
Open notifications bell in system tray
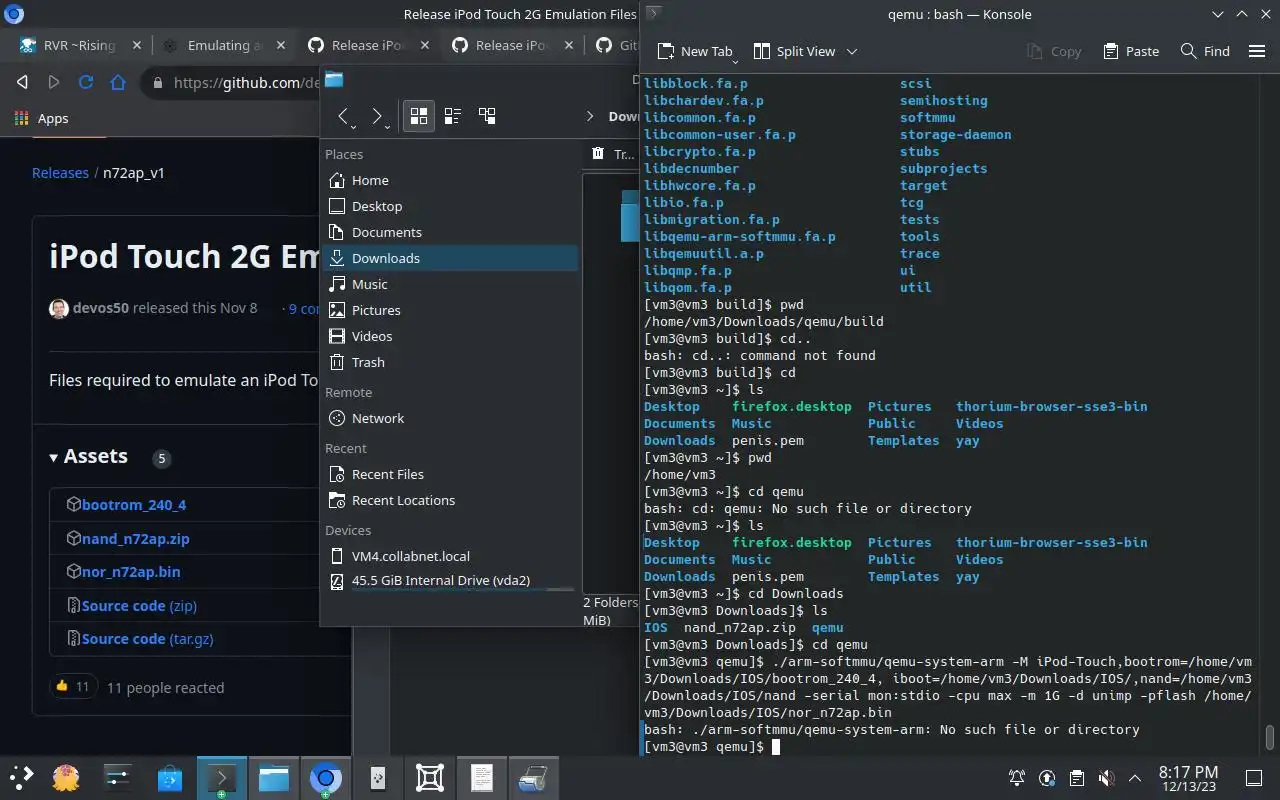pos(1016,778)
